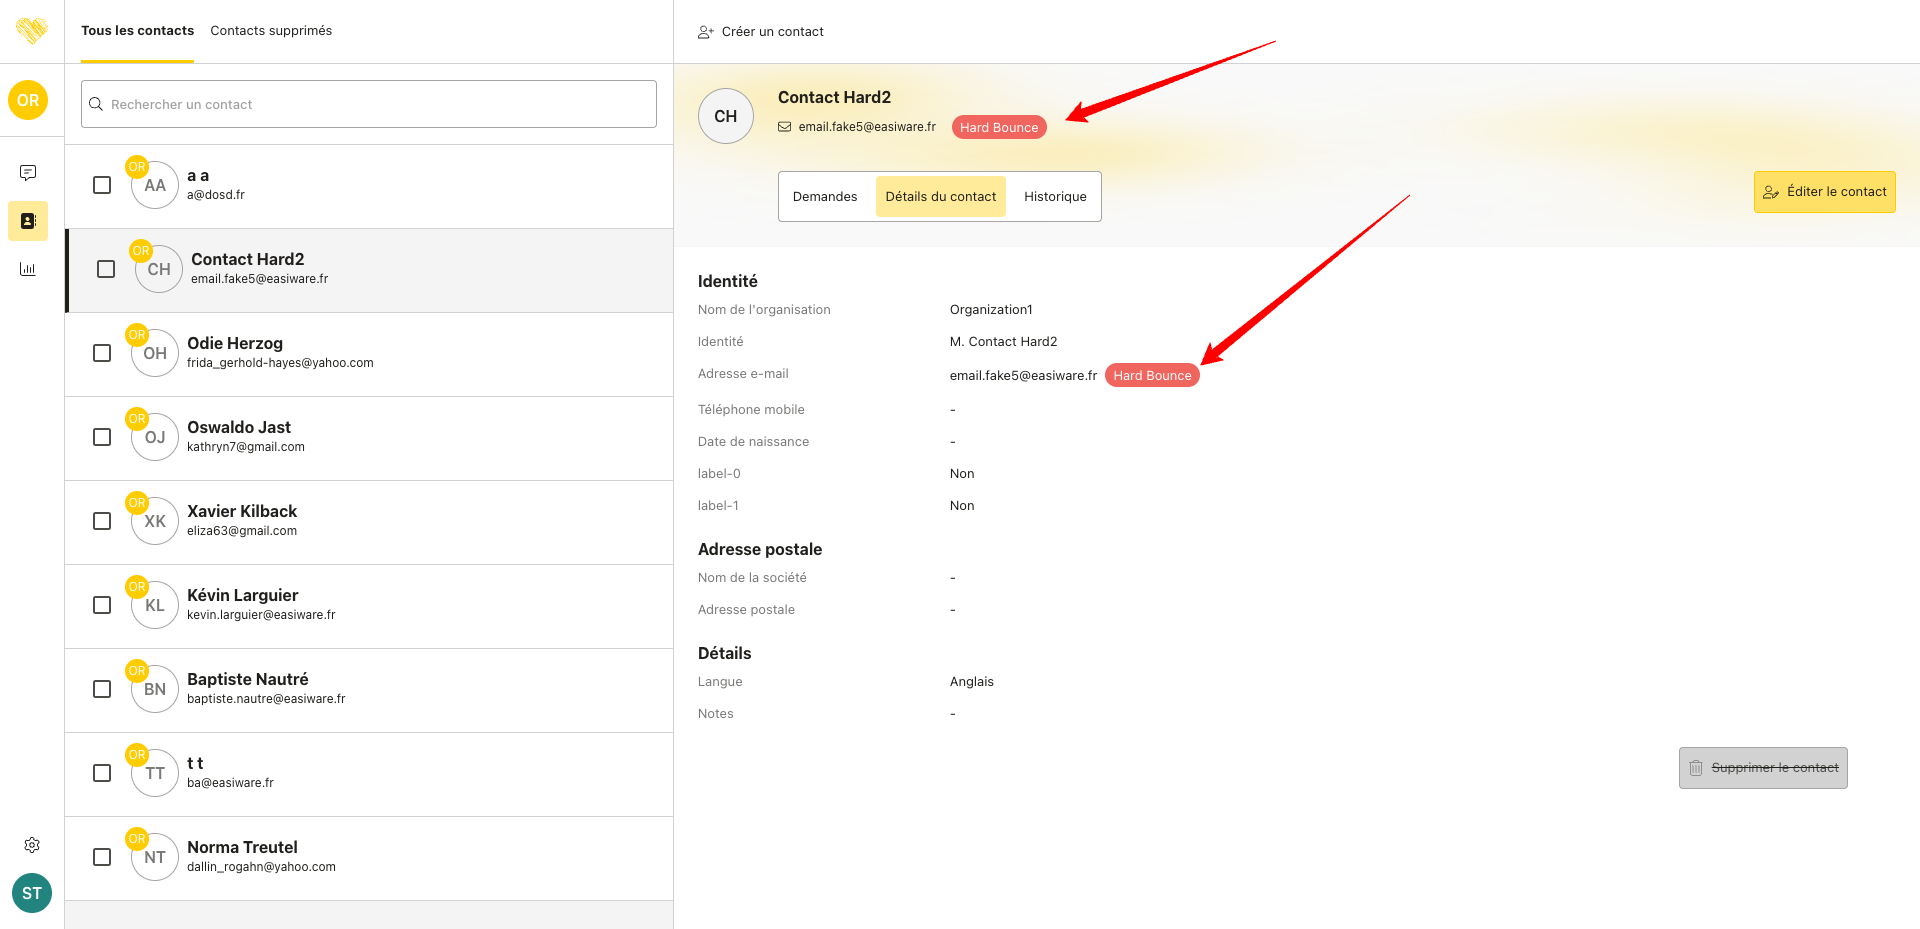The image size is (1920, 929).
Task: Select the checkbox for Odie Herzog
Action: coord(102,353)
